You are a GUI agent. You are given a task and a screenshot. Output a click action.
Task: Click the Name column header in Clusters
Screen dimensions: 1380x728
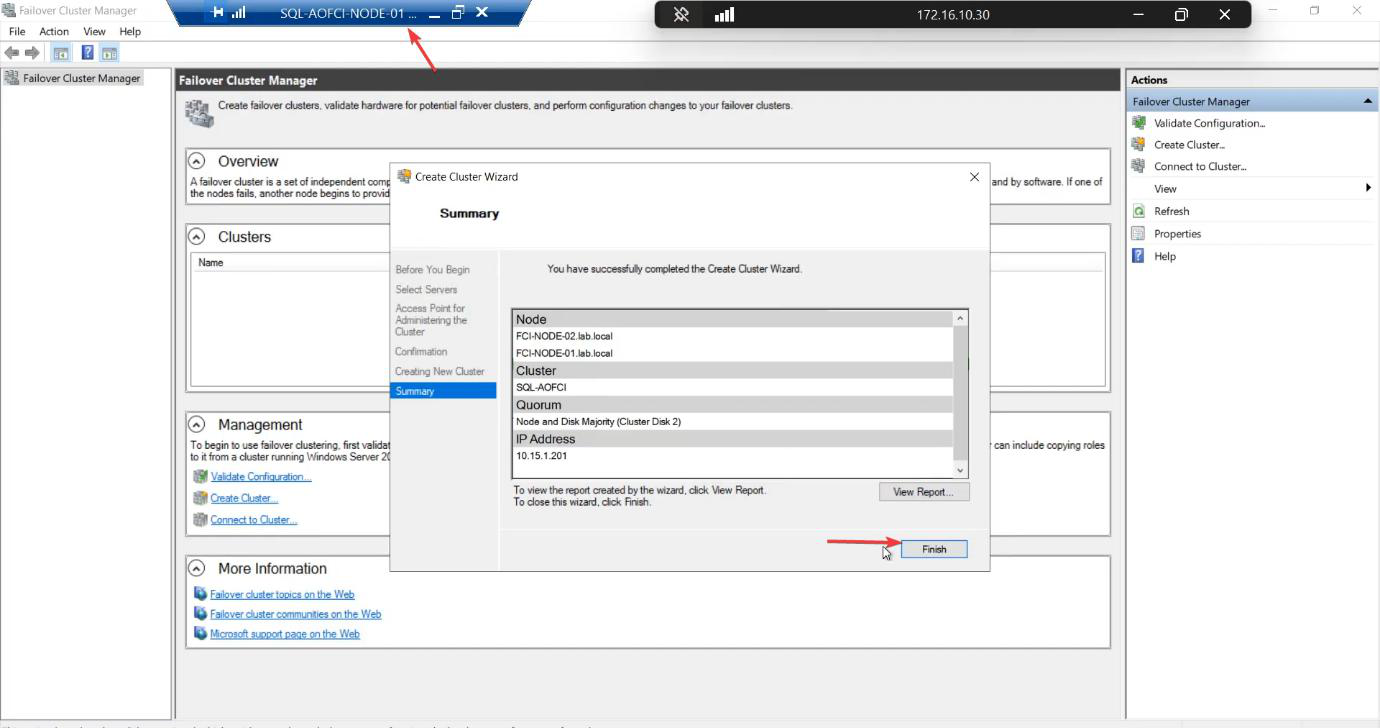tap(211, 263)
